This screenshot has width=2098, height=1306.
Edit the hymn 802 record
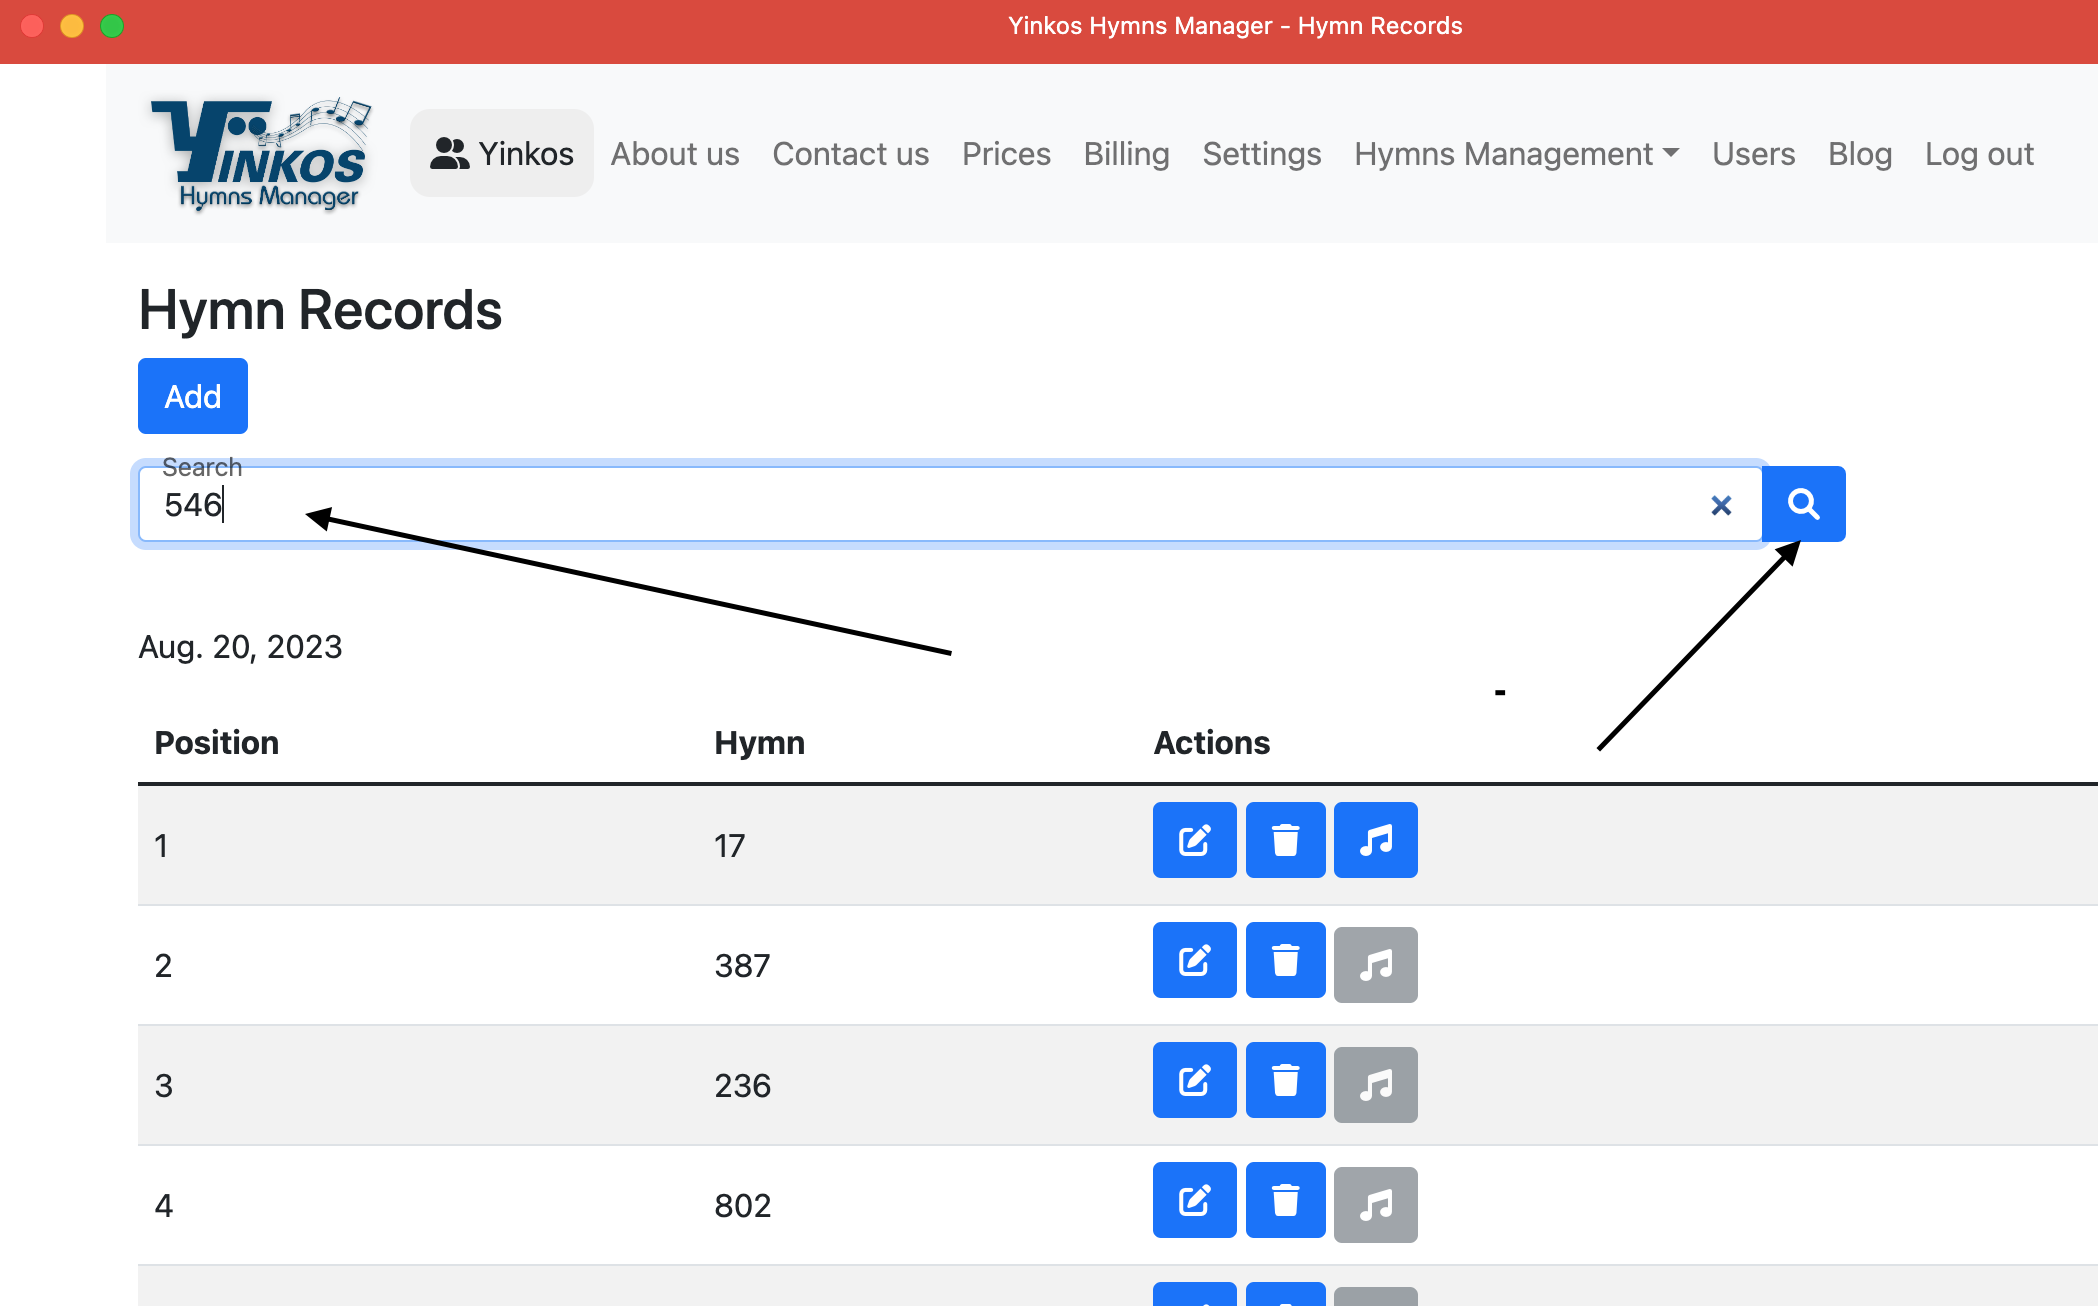tap(1194, 1201)
